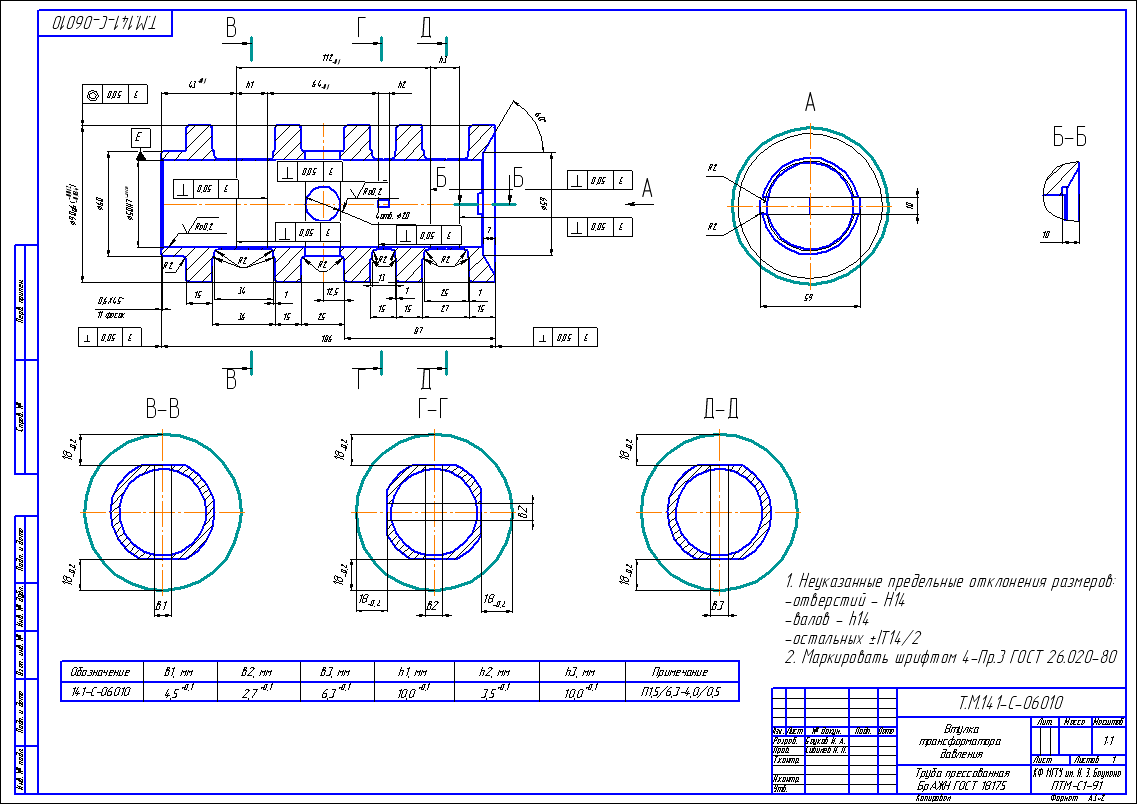Click "Формат" below the title block

pyautogui.click(x=1064, y=798)
